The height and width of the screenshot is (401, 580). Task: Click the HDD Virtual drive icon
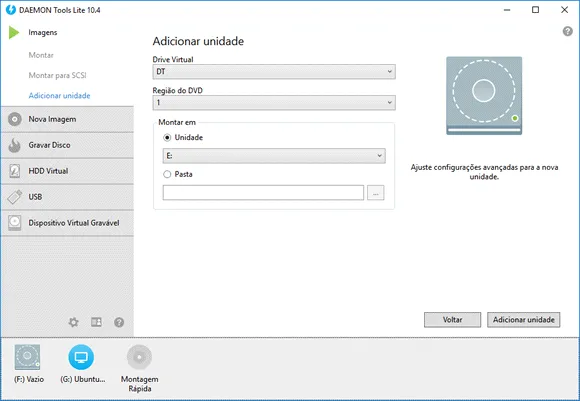[15, 171]
